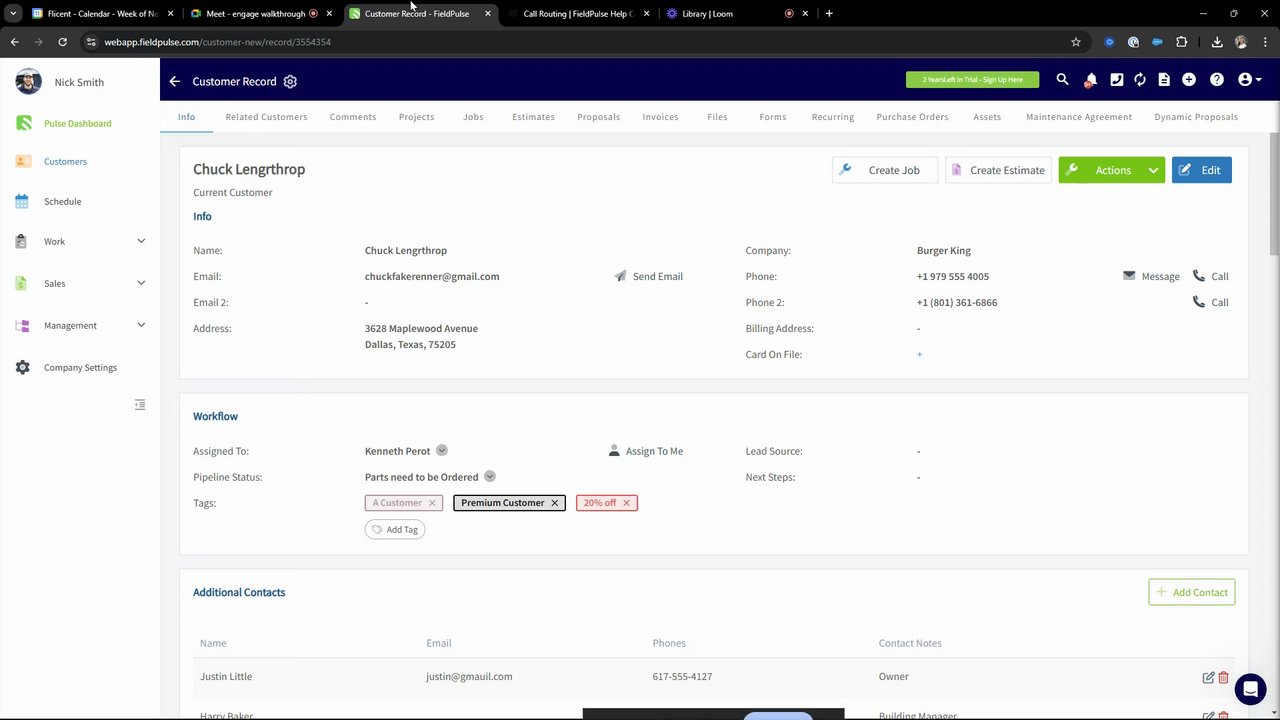The image size is (1280, 720).
Task: Remove the A Customer tag
Action: click(432, 503)
